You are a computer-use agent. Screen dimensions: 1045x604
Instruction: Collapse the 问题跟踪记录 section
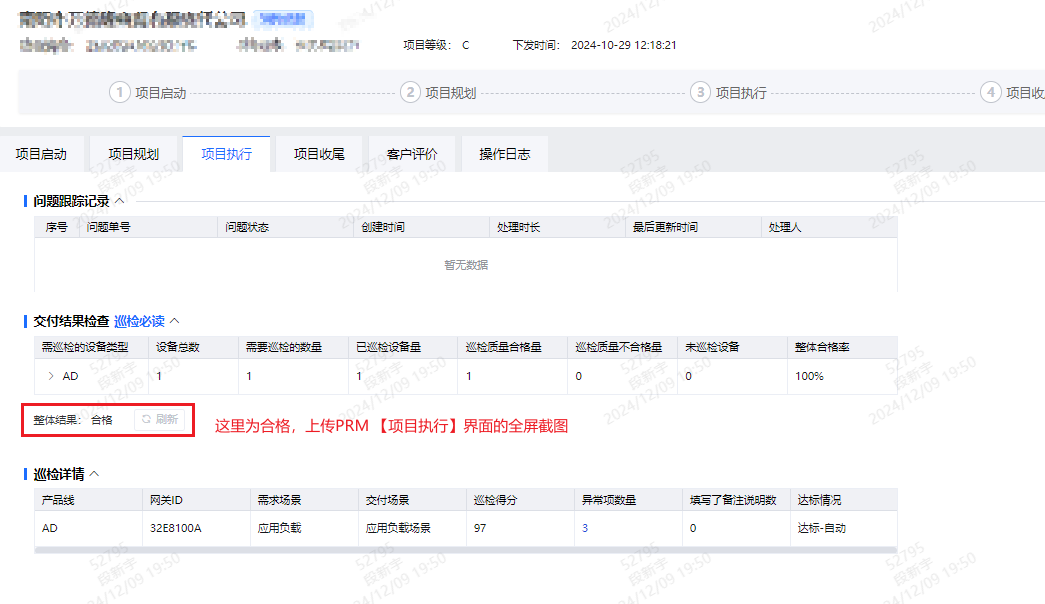click(119, 201)
